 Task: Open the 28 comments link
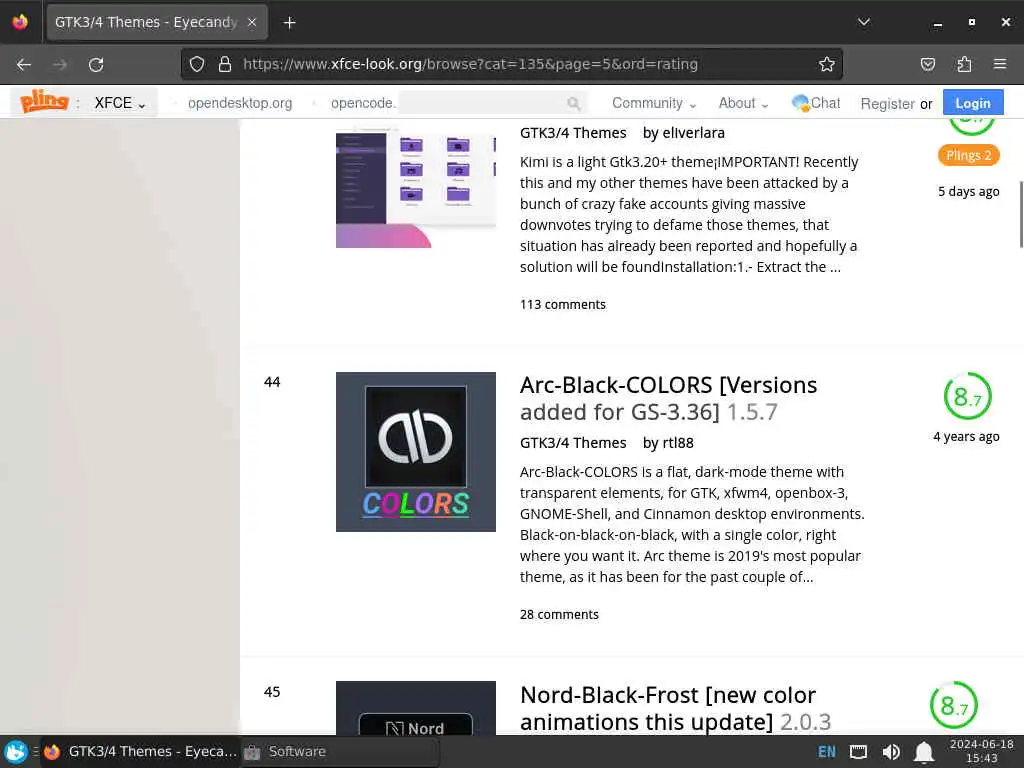click(x=559, y=615)
